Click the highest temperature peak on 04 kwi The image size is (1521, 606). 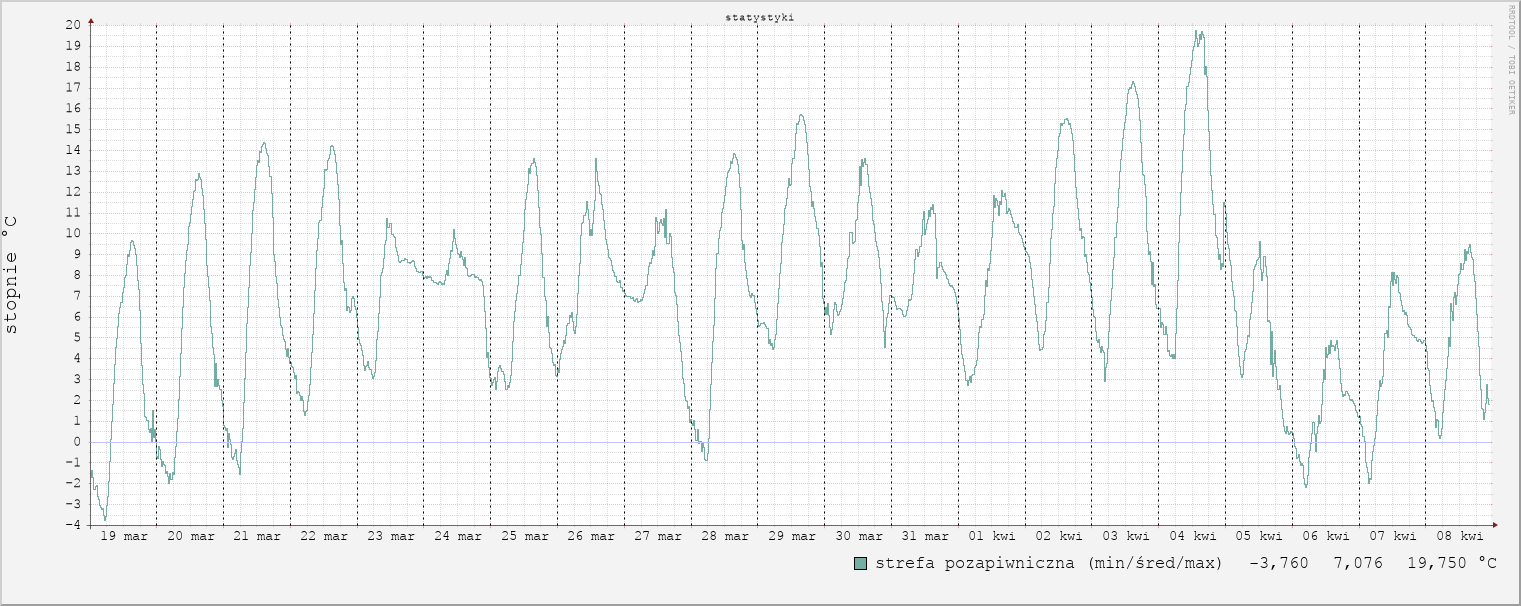coord(1197,31)
